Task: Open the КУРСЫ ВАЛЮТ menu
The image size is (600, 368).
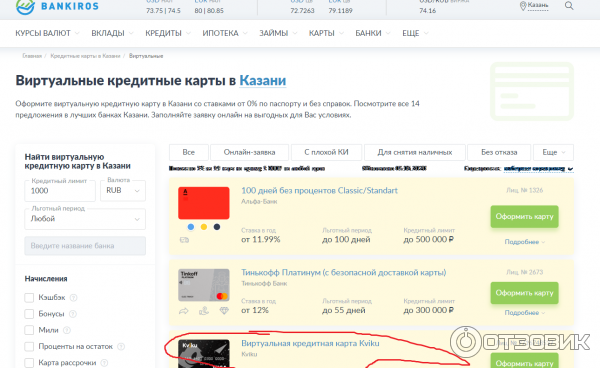Action: coord(47,33)
